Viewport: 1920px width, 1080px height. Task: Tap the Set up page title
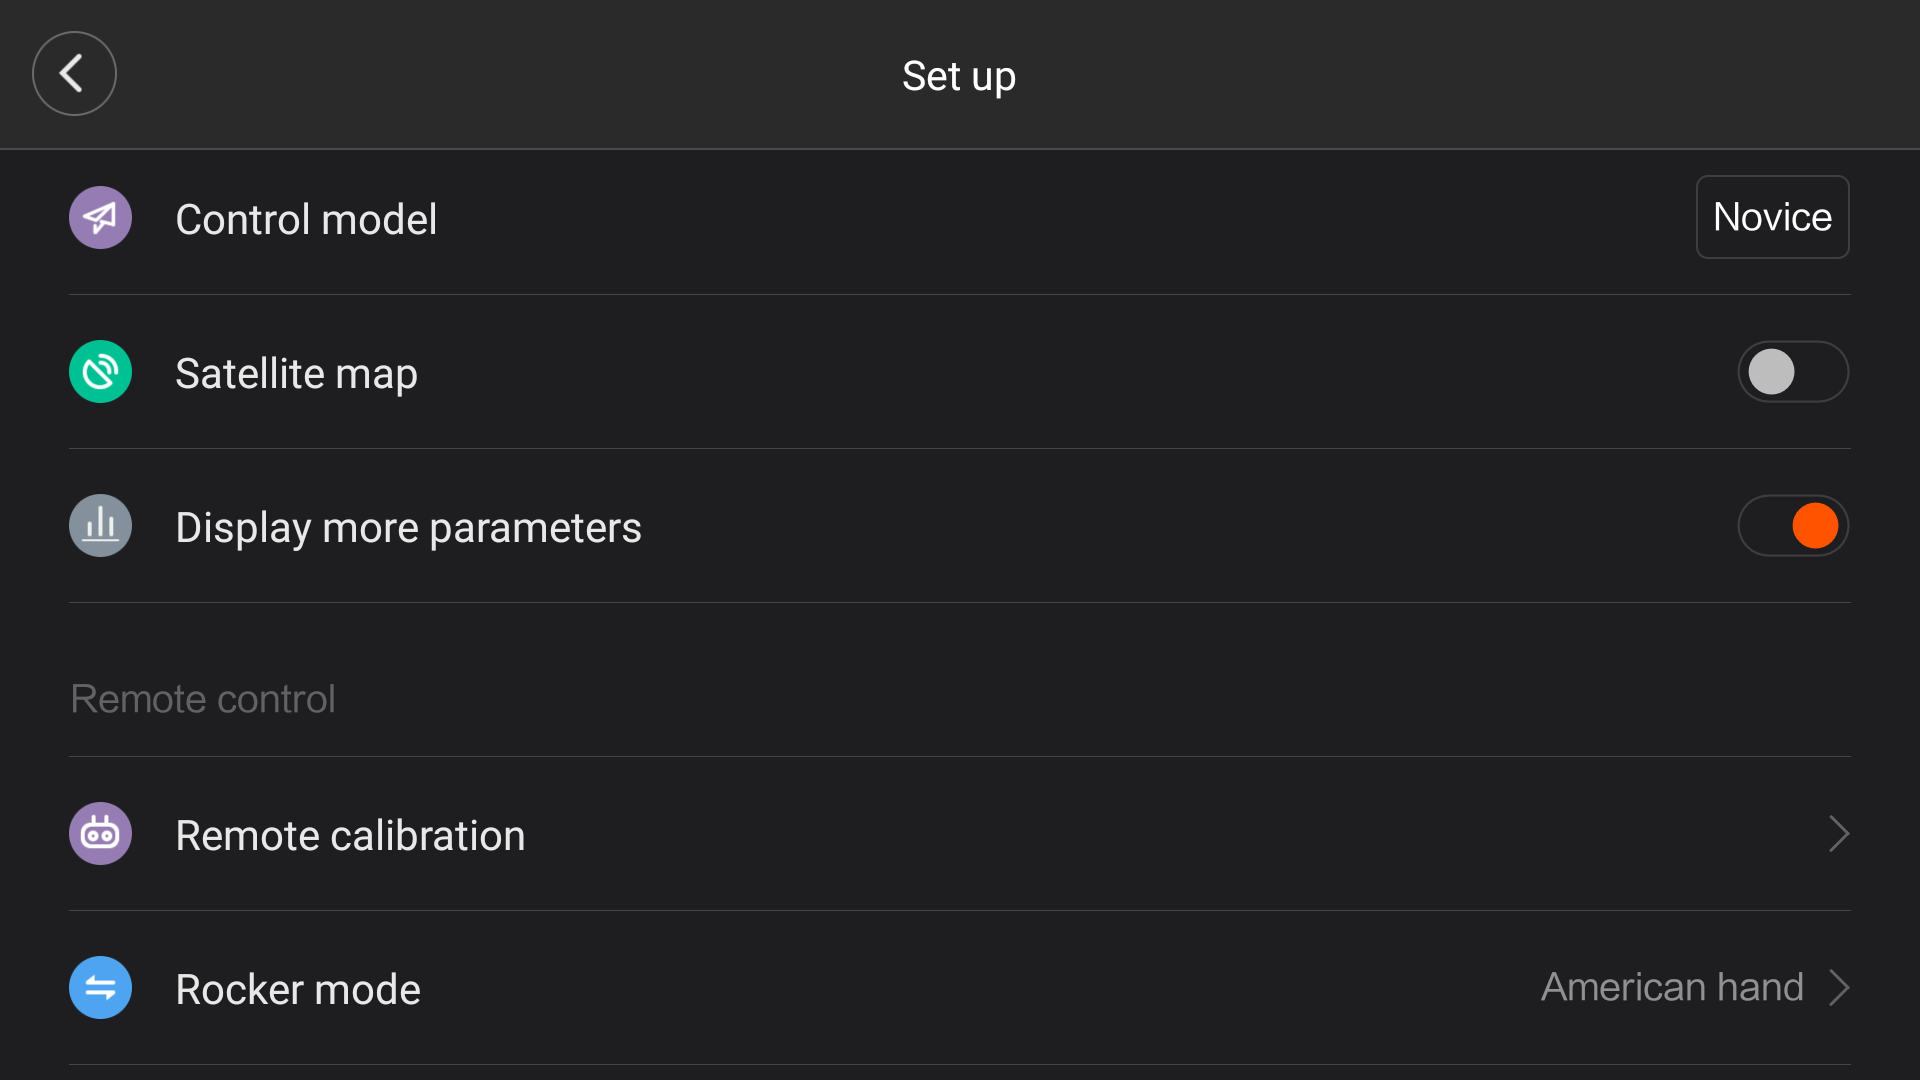pyautogui.click(x=959, y=76)
